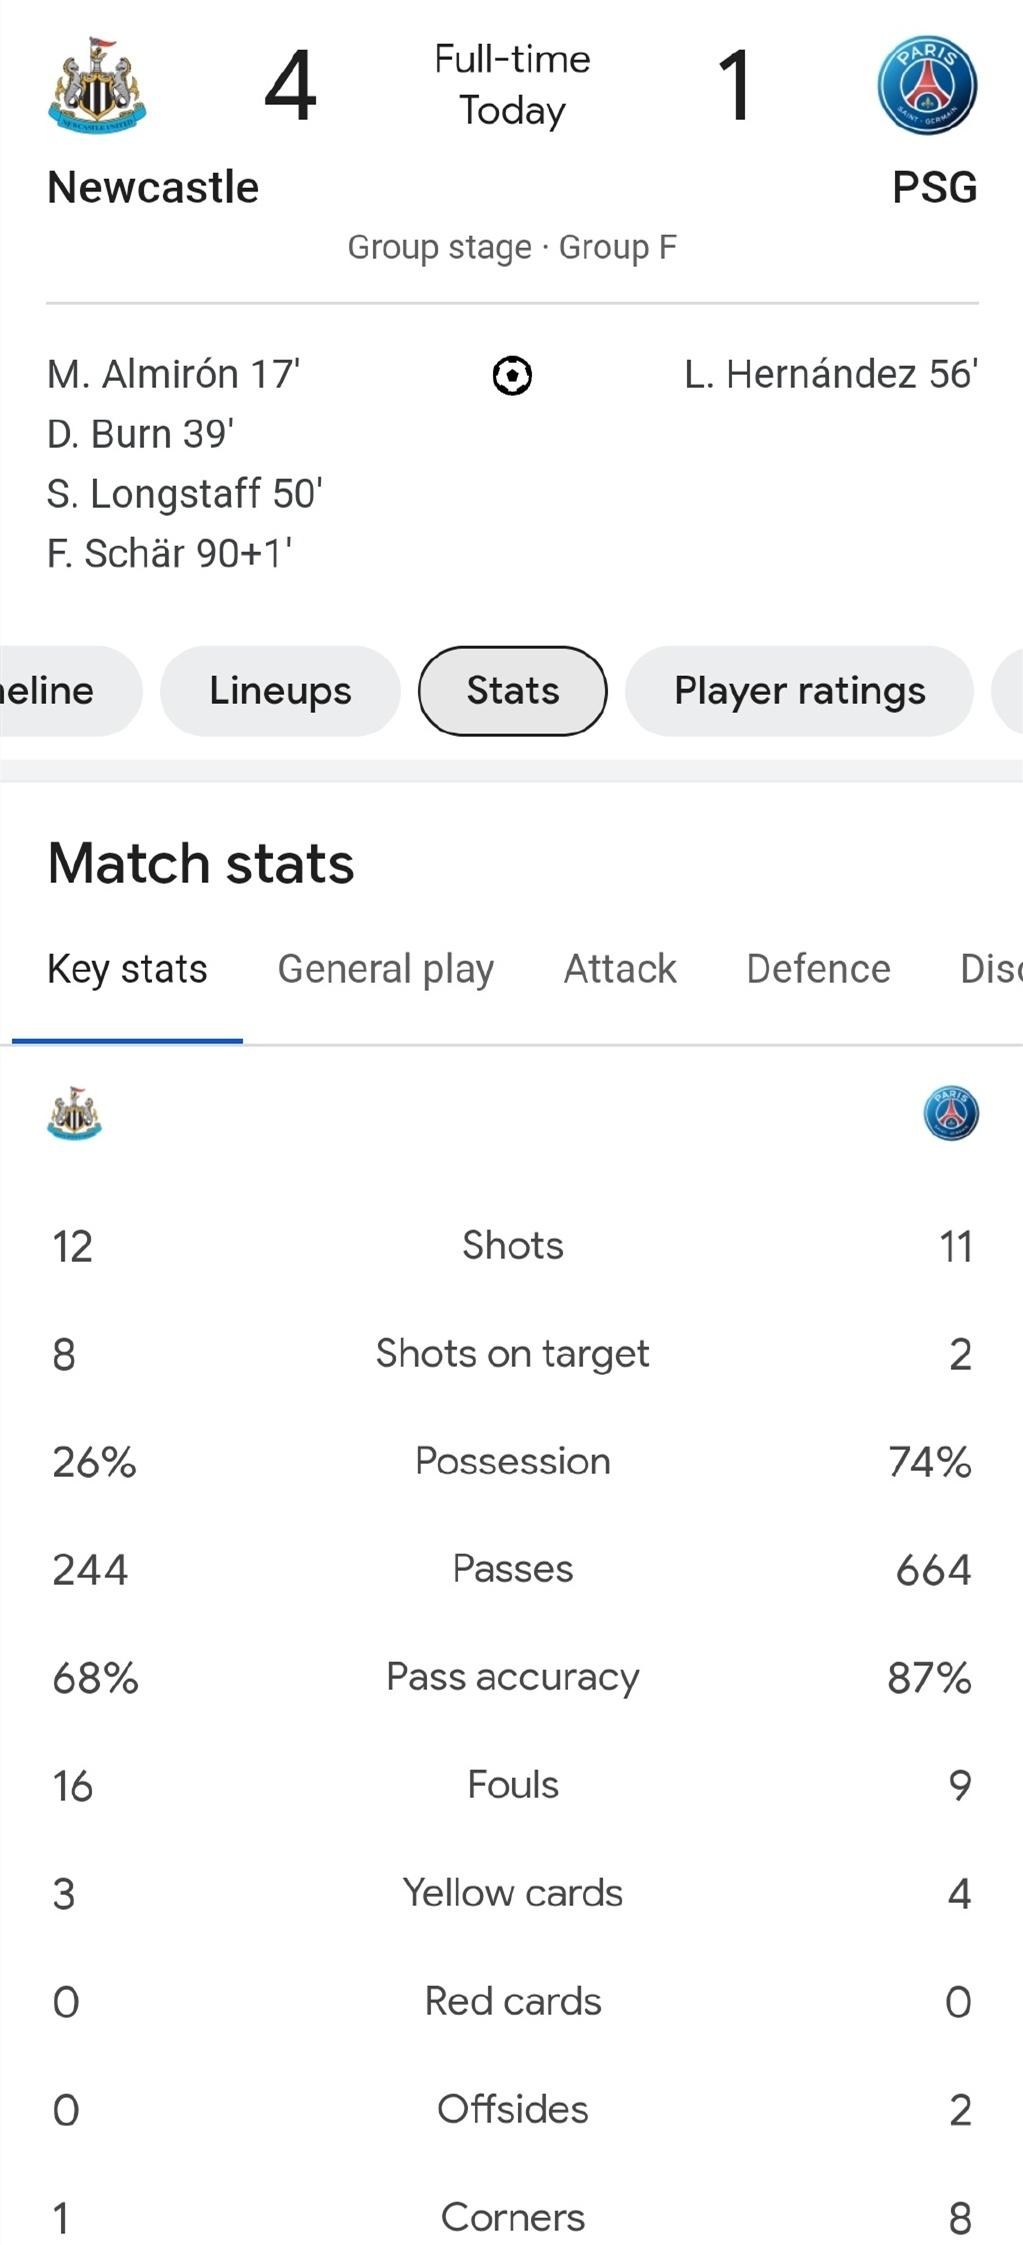Tap Newcastle team name

pyautogui.click(x=153, y=187)
